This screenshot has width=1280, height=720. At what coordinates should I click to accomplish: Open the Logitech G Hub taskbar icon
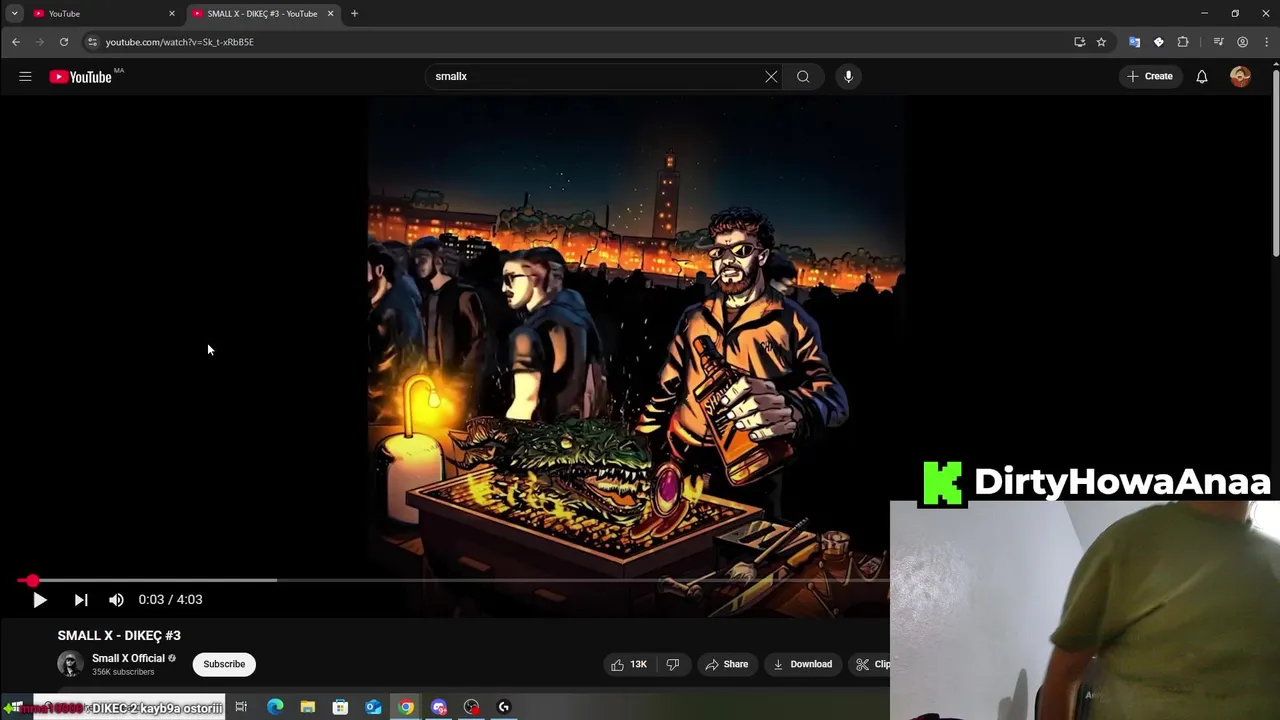(x=504, y=707)
